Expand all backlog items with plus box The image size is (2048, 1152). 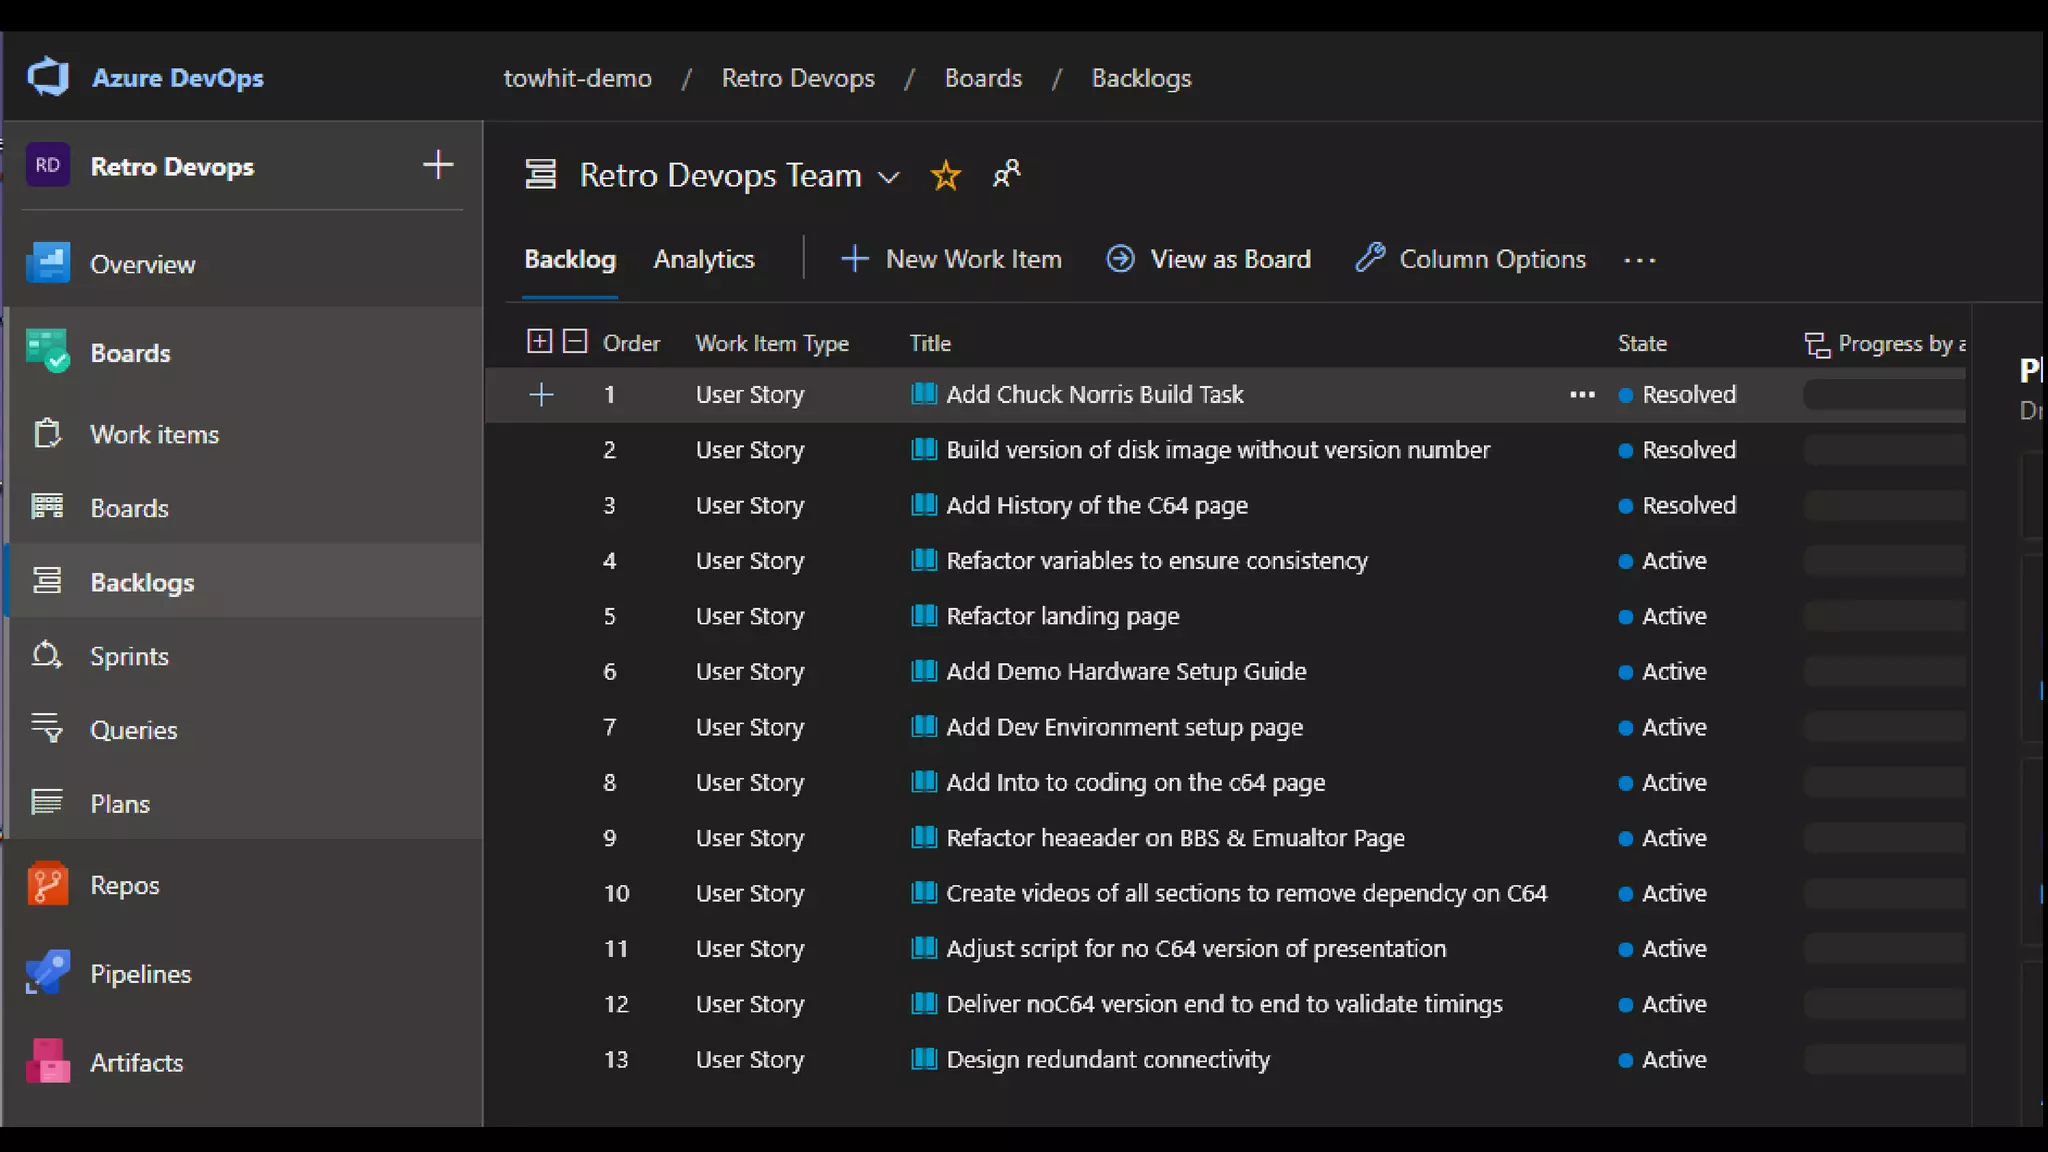539,342
